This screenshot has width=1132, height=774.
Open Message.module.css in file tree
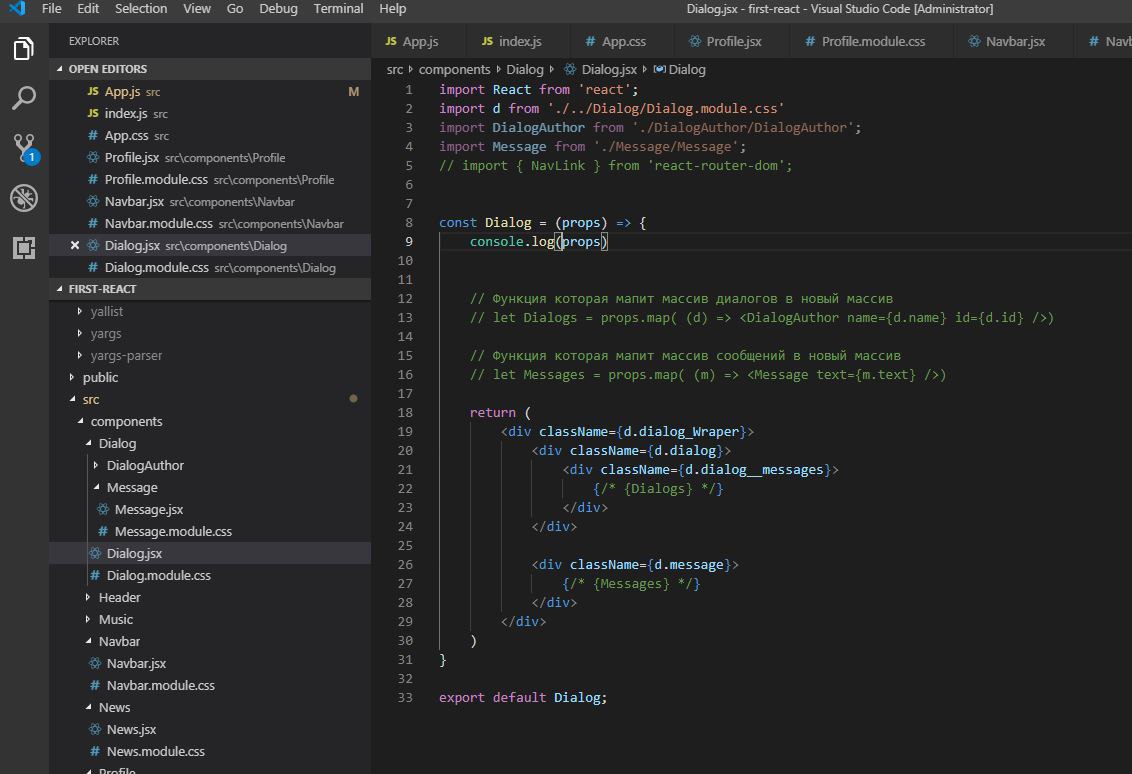click(173, 531)
